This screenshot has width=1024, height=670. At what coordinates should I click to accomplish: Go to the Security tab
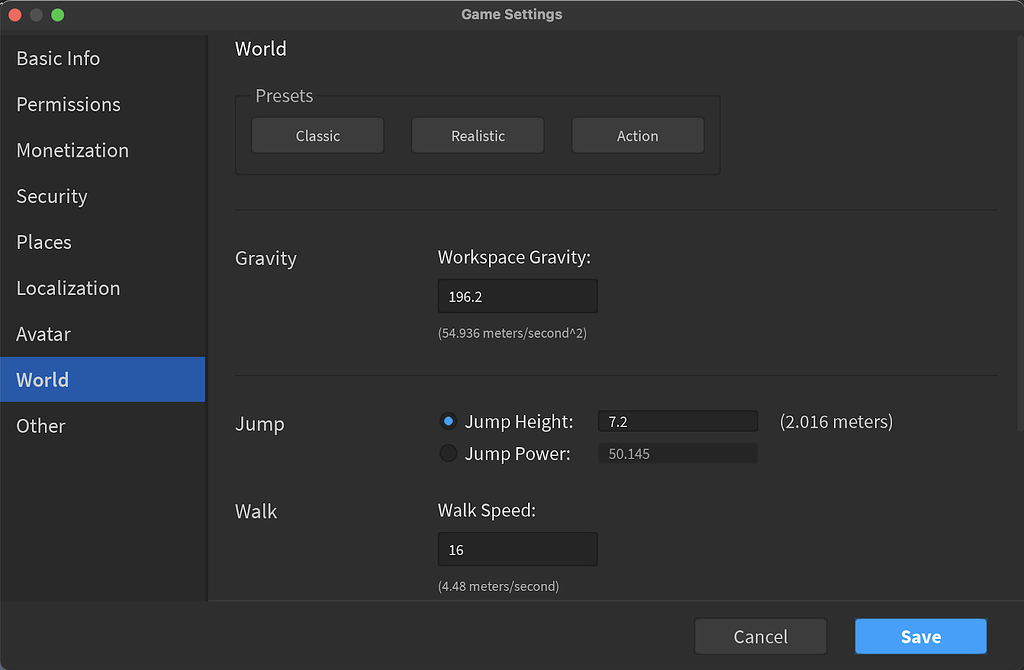point(52,197)
